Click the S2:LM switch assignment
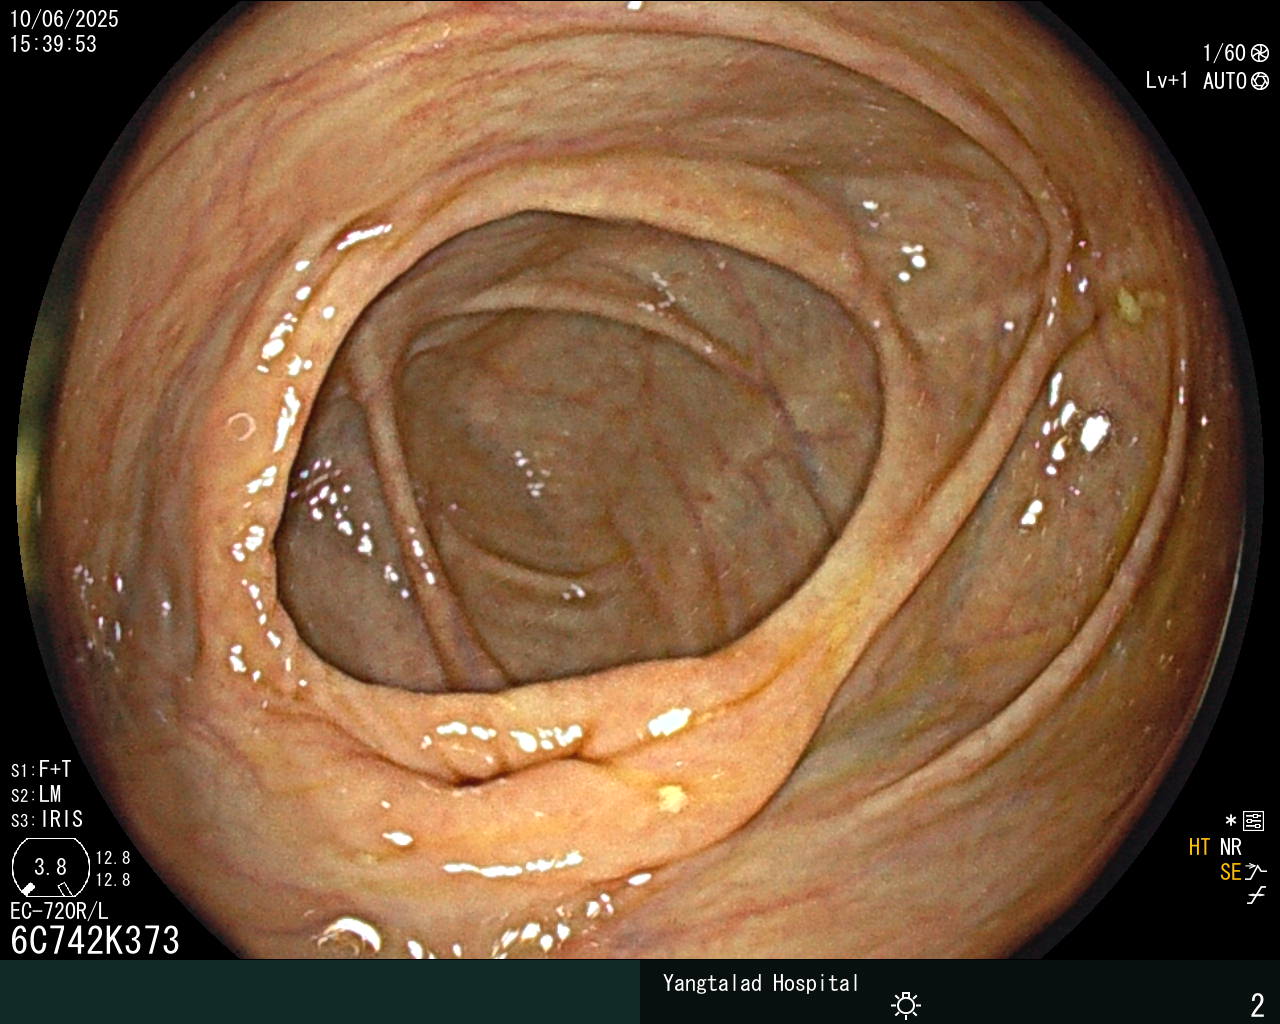The image size is (1280, 1024). click(36, 794)
